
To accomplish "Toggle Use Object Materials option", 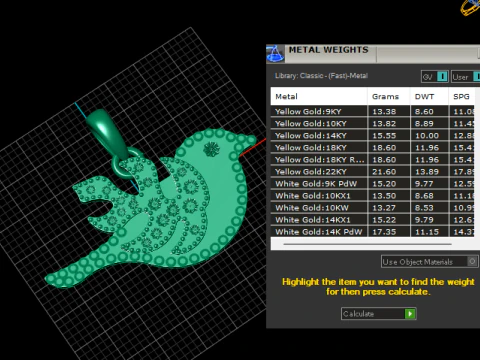I will pos(430,262).
